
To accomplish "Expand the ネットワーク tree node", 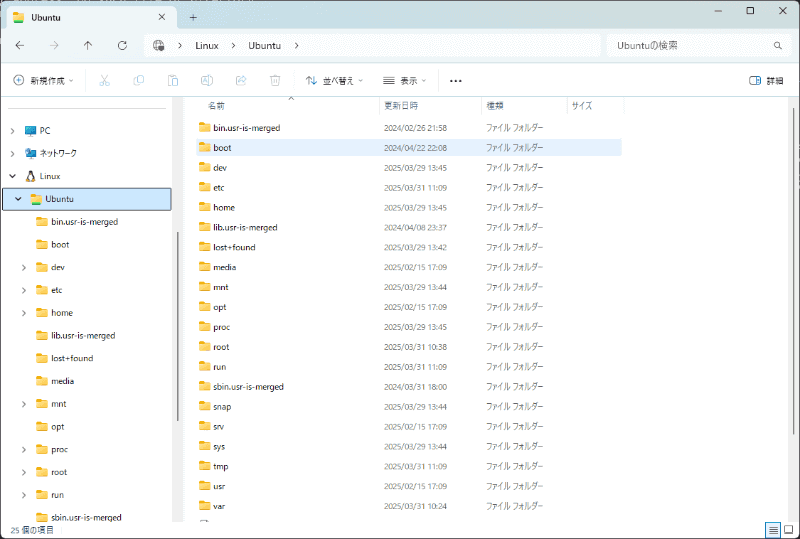I will (x=13, y=154).
